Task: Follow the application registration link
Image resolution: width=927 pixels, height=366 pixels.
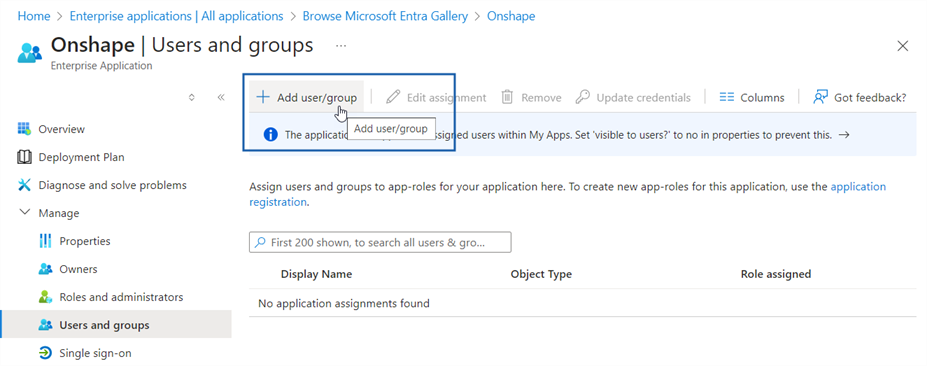Action: coord(568,194)
